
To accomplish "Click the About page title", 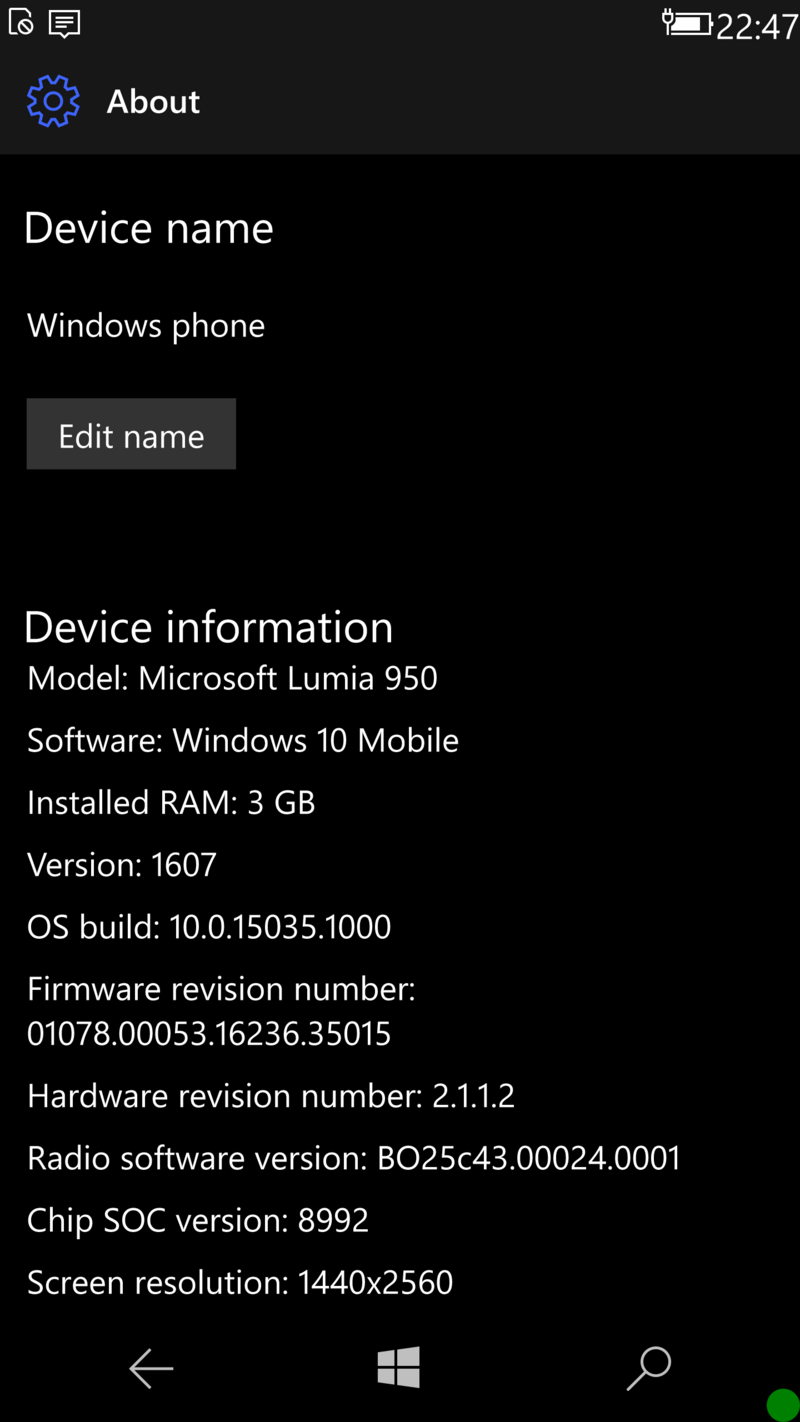I will (153, 101).
